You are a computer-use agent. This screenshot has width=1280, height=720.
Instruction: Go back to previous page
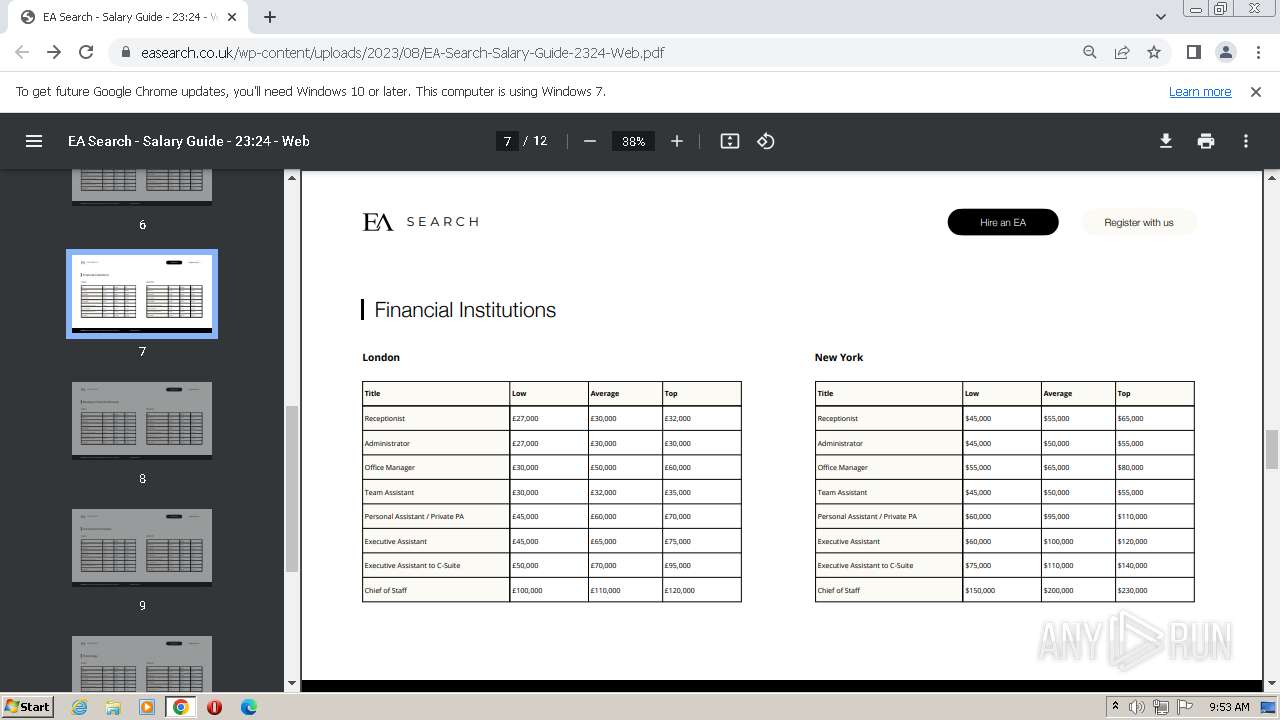coord(22,52)
